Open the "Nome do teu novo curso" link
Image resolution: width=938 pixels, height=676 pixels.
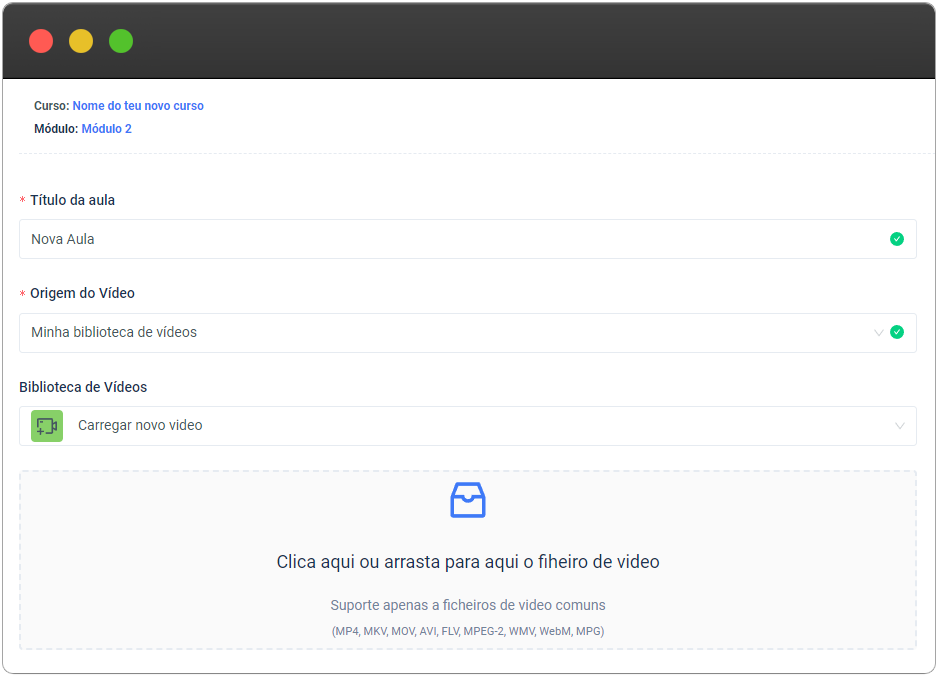click(x=138, y=106)
